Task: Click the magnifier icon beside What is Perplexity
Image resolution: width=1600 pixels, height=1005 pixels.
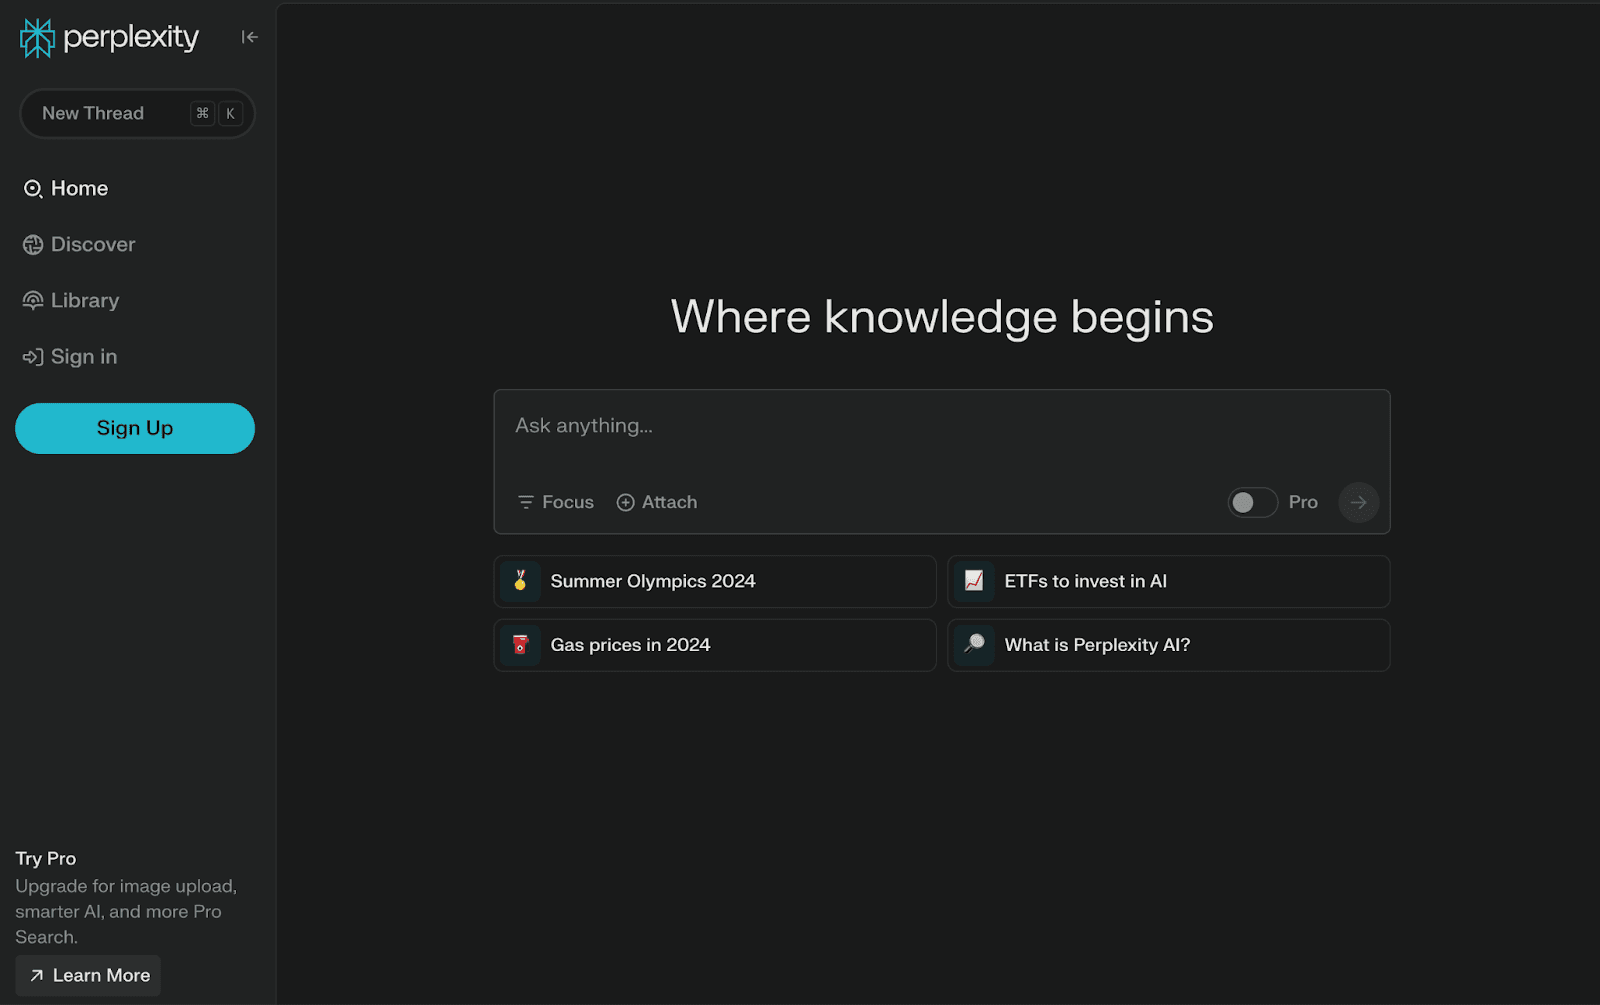Action: [x=974, y=645]
